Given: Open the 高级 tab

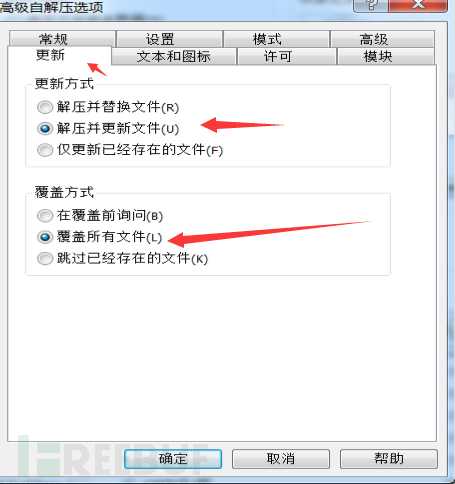Looking at the screenshot, I should 382,39.
